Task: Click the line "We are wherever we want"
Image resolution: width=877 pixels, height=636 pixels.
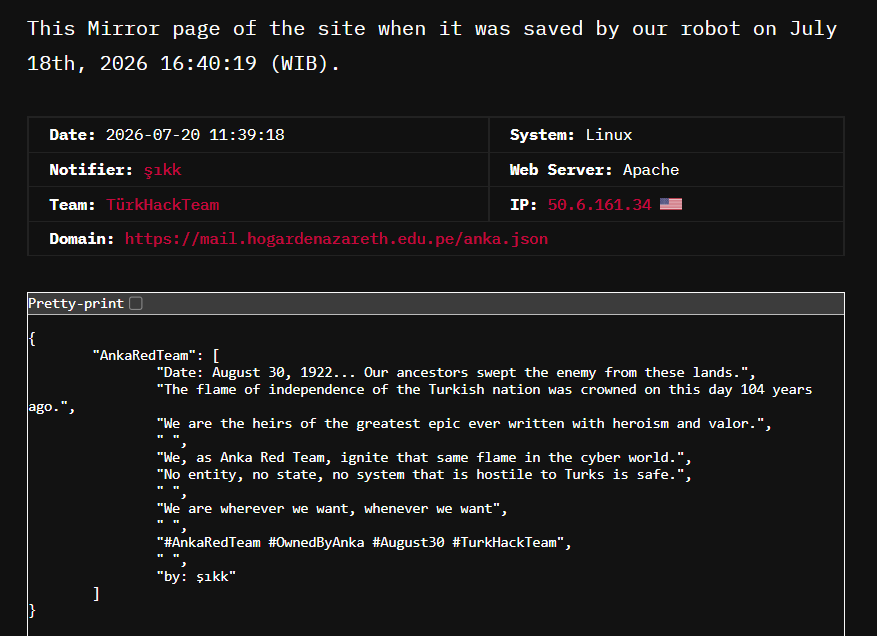Action: (x=332, y=508)
